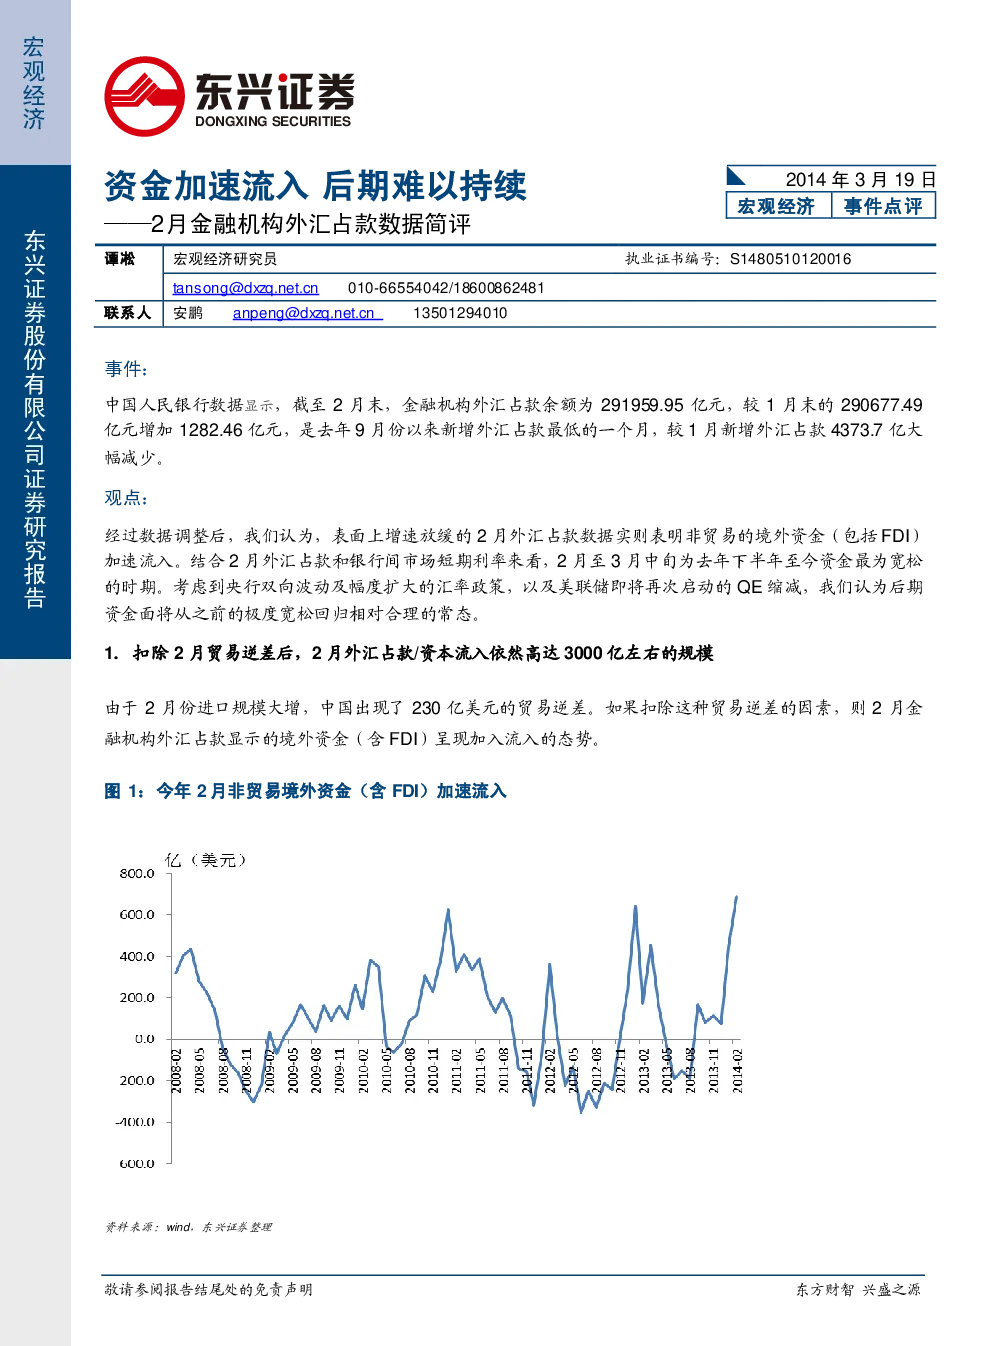Click the 宏观经济 vertical sidebar label
This screenshot has height=1346, width=993.
click(34, 83)
